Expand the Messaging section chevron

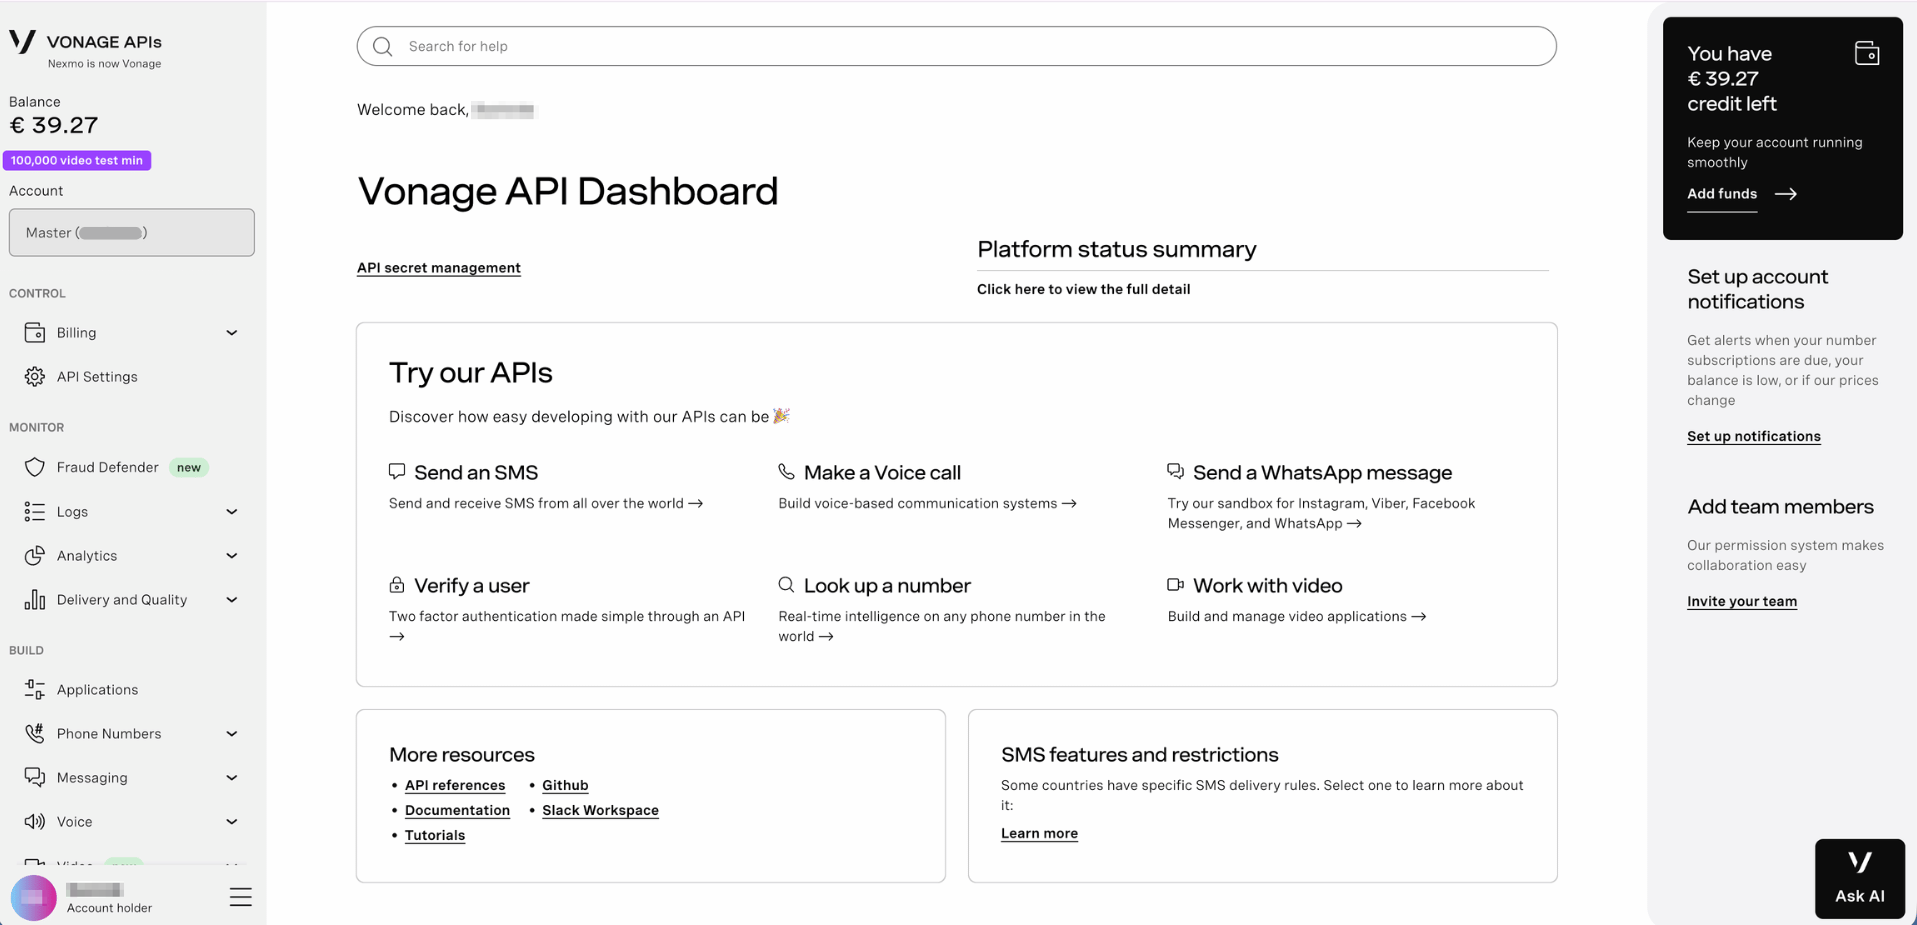[232, 778]
